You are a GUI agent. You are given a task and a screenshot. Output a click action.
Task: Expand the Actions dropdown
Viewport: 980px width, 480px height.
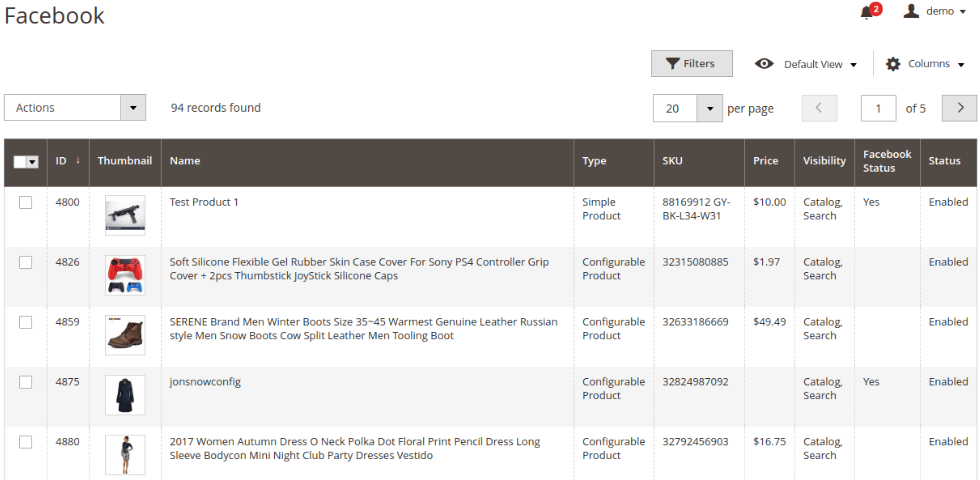point(133,108)
